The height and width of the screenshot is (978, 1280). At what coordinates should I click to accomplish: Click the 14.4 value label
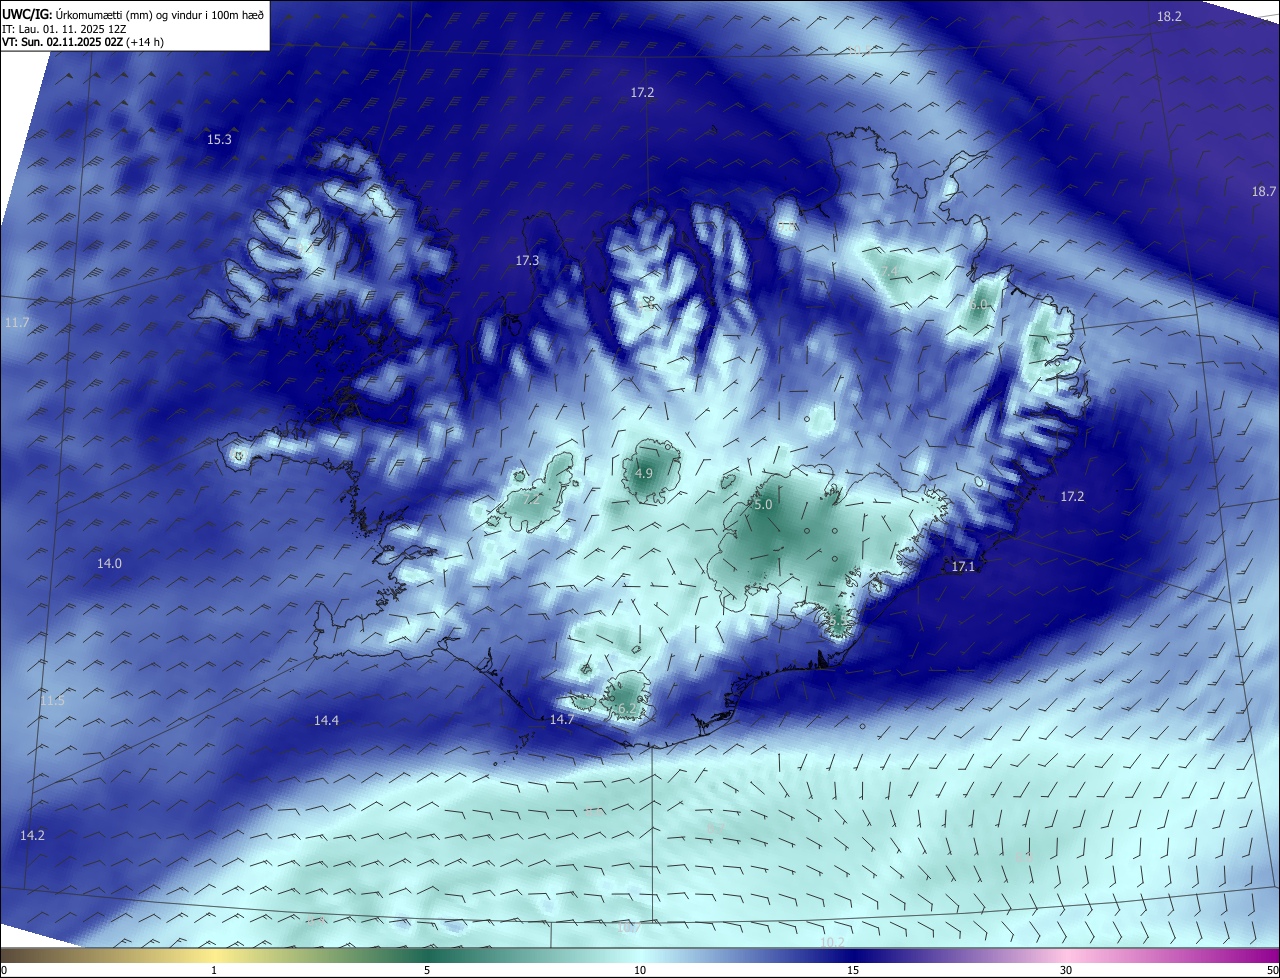pos(326,721)
